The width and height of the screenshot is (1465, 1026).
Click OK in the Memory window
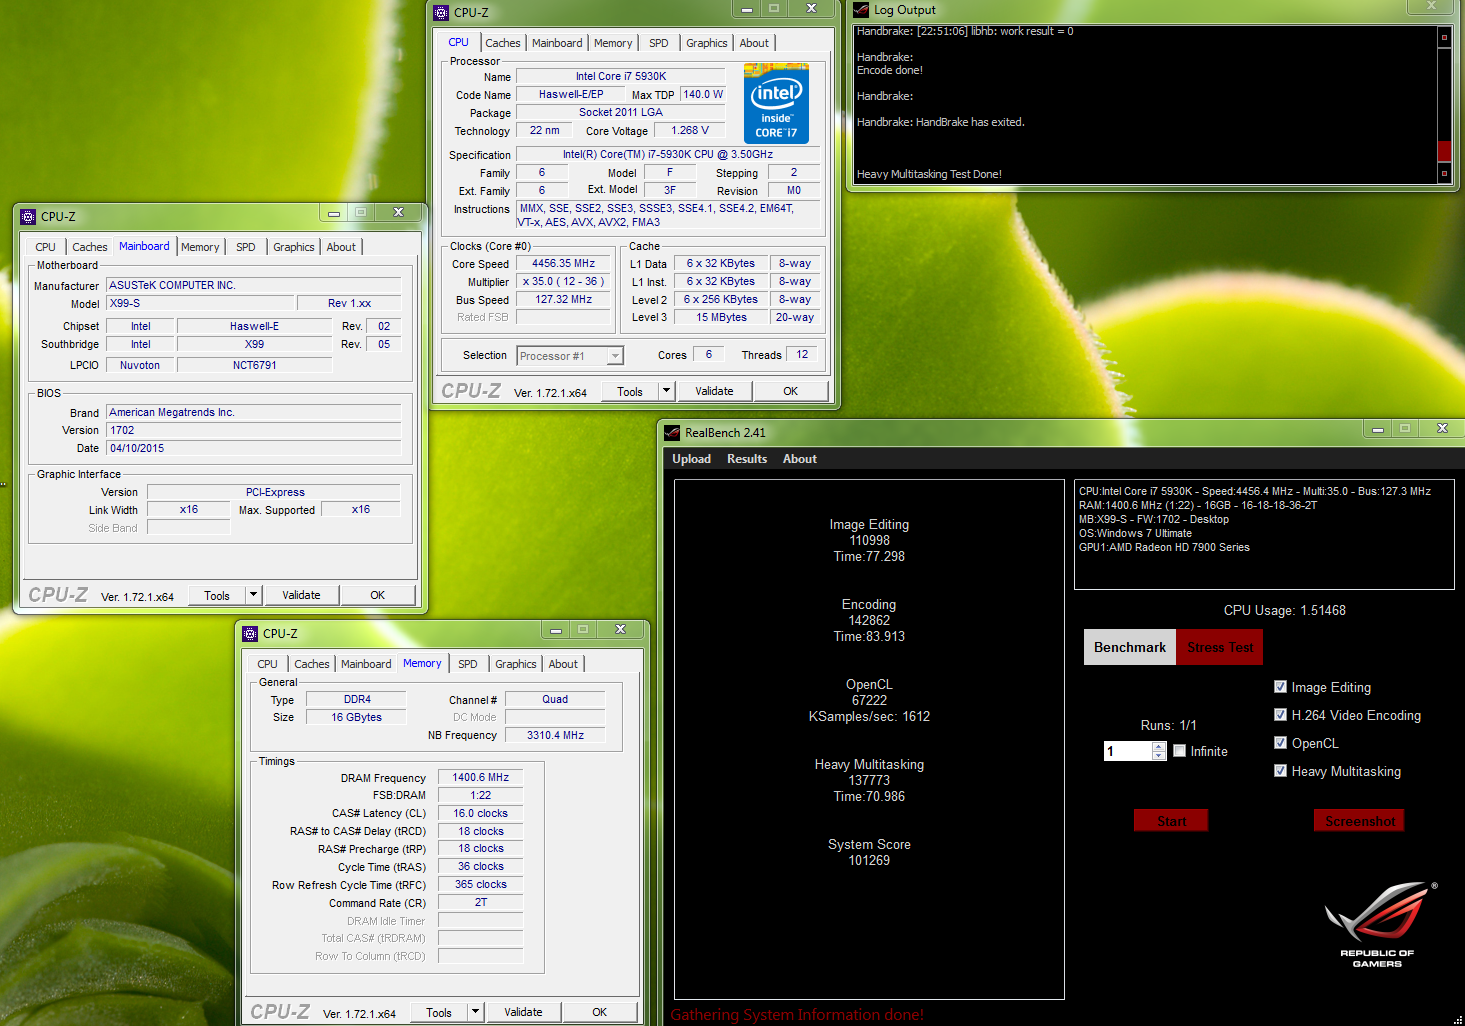pos(599,1012)
